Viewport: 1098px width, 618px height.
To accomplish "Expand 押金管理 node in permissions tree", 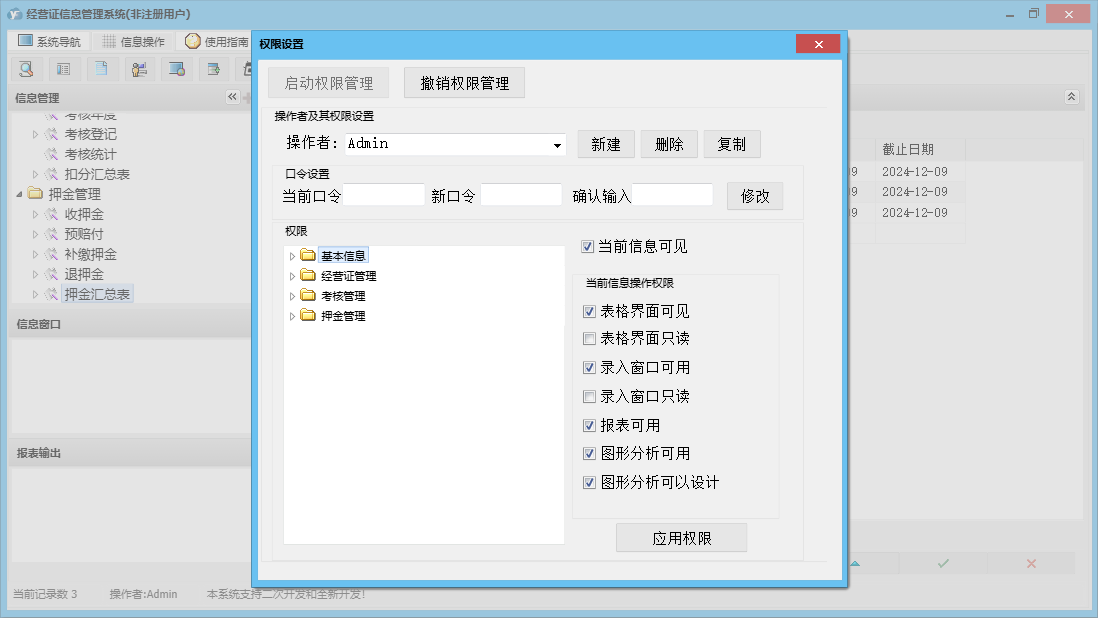I will [293, 316].
